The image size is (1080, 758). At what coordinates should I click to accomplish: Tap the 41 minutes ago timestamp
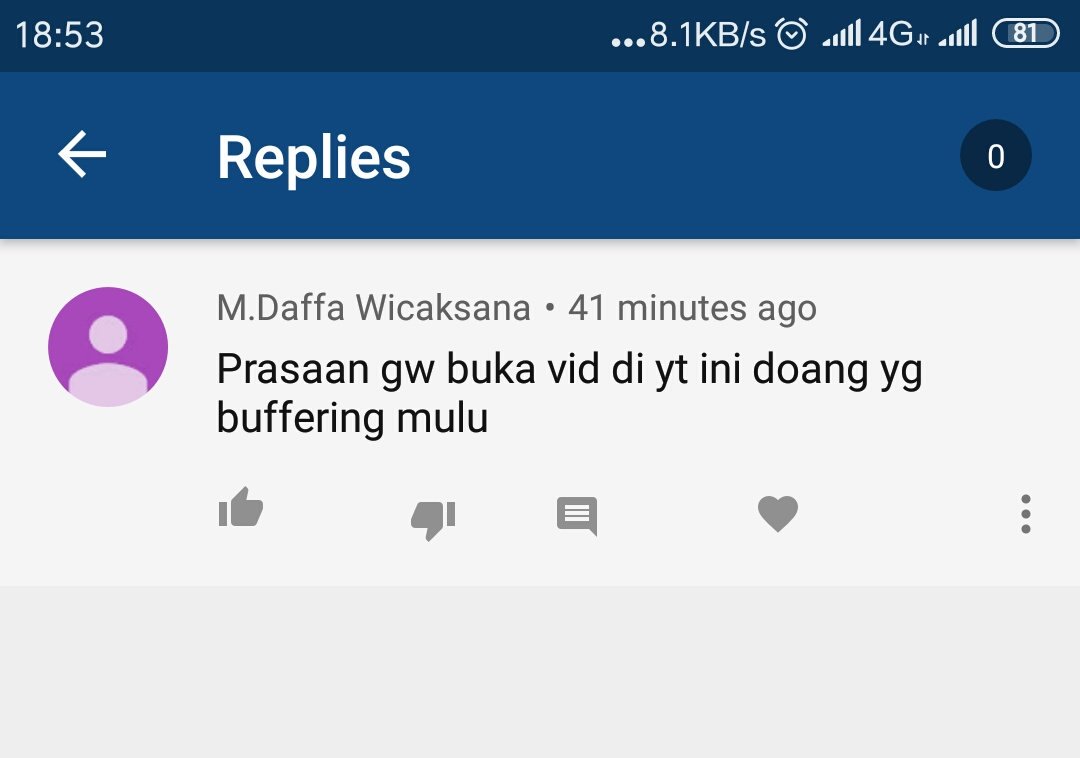coord(692,308)
